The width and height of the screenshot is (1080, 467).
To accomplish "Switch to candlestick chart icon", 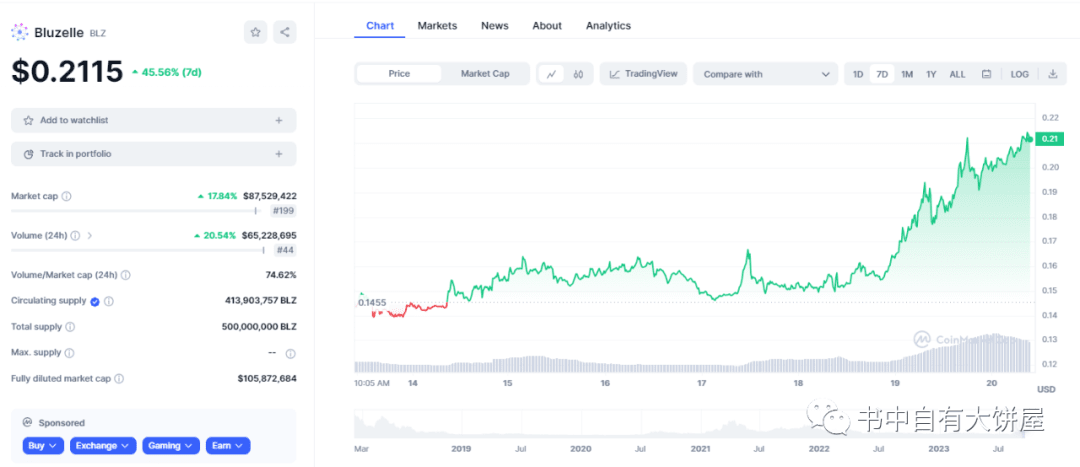I will click(x=579, y=74).
